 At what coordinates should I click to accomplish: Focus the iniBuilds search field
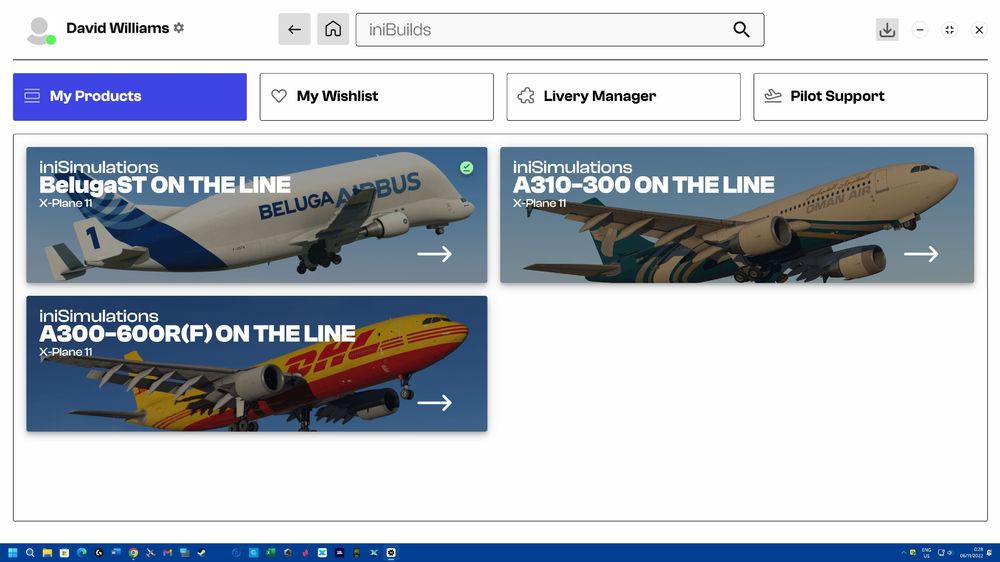(x=545, y=30)
